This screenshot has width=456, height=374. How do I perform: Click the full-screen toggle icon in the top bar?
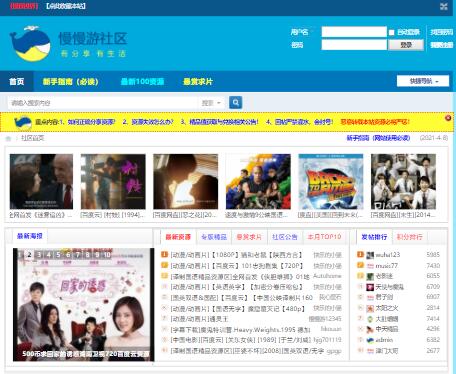pyautogui.click(x=444, y=6)
